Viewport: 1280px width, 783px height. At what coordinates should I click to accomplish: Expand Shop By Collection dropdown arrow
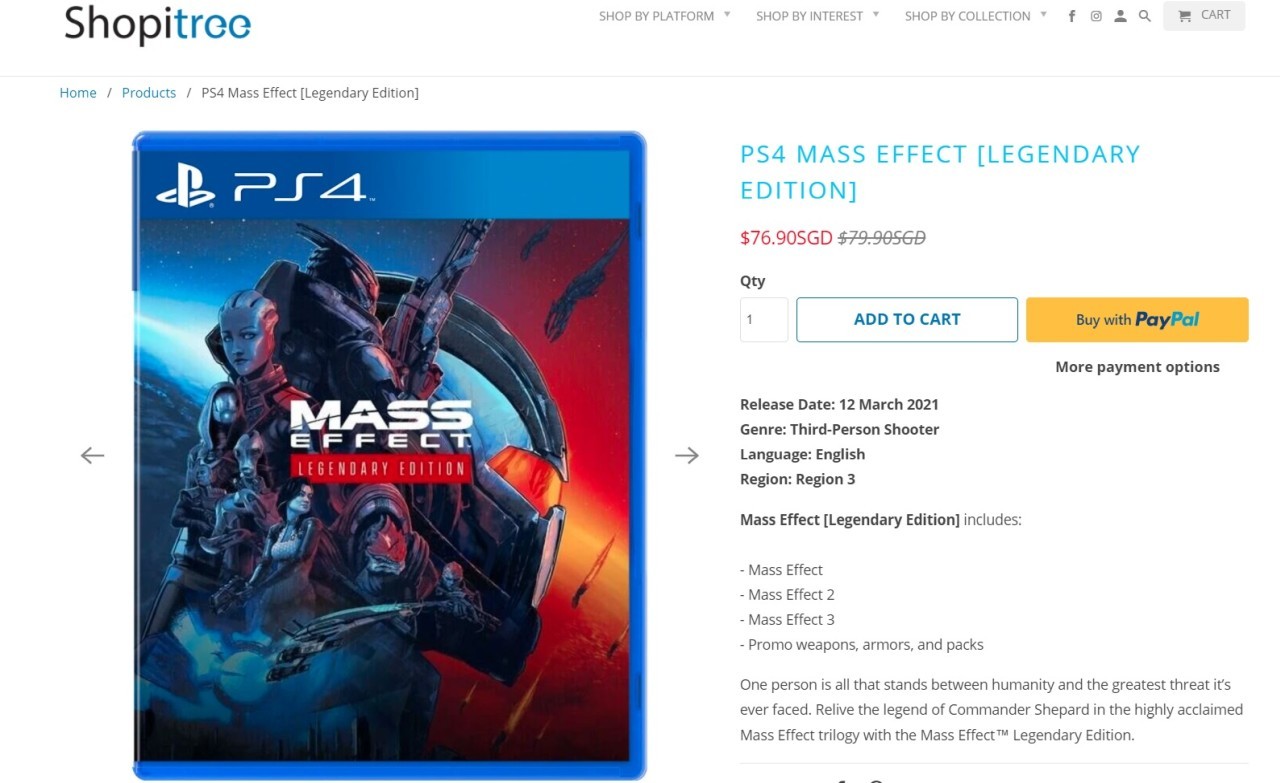pos(1043,15)
